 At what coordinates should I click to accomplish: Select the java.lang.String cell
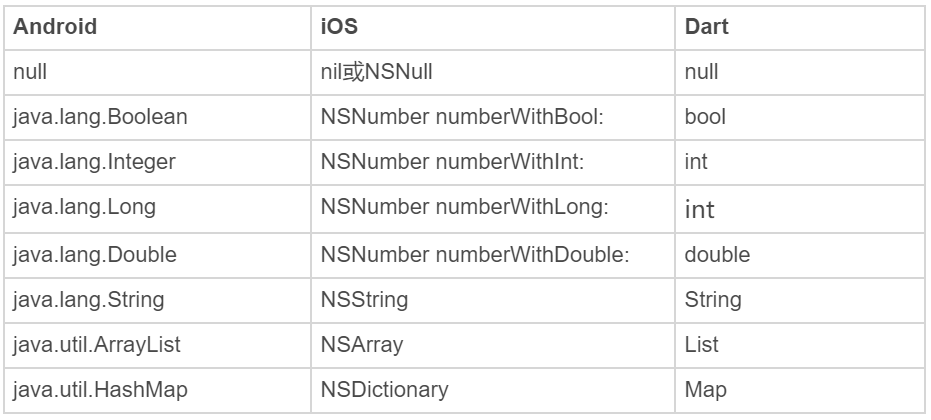click(90, 299)
